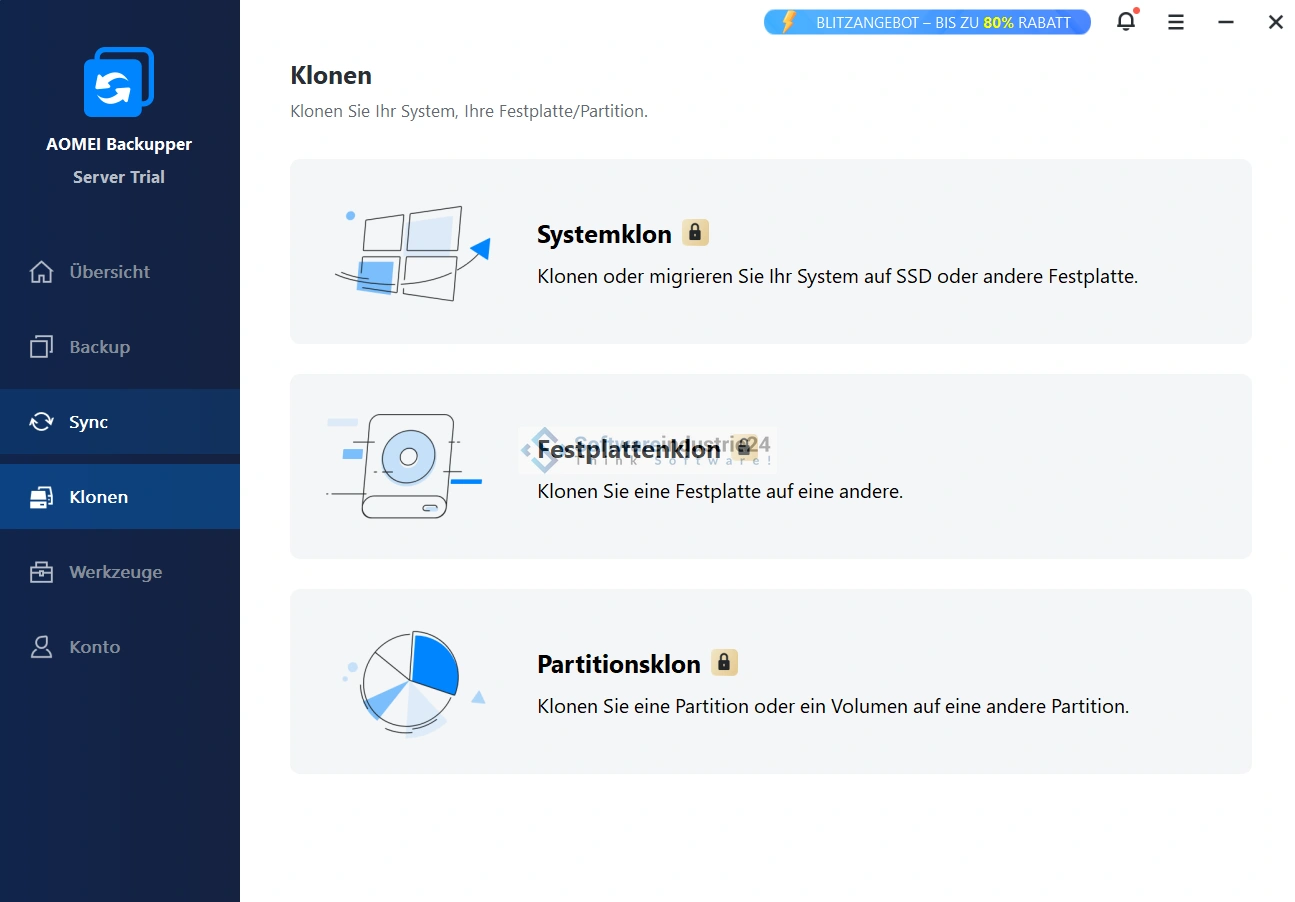
Task: Click the hard drive Festplattenklon illustration
Action: (x=407, y=466)
